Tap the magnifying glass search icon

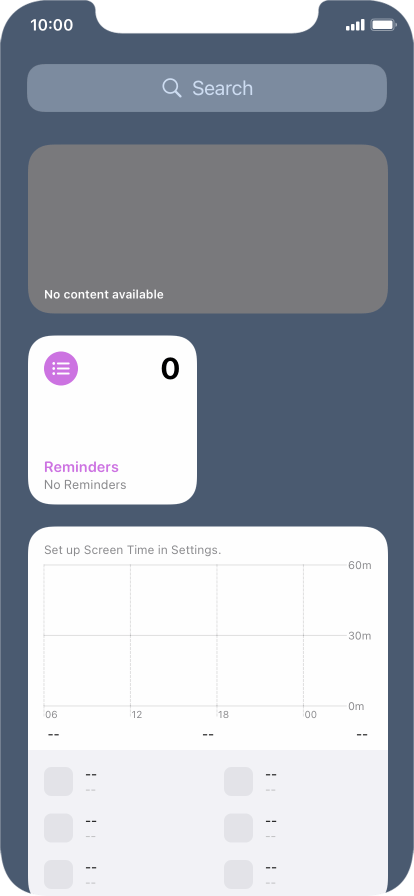click(x=172, y=88)
